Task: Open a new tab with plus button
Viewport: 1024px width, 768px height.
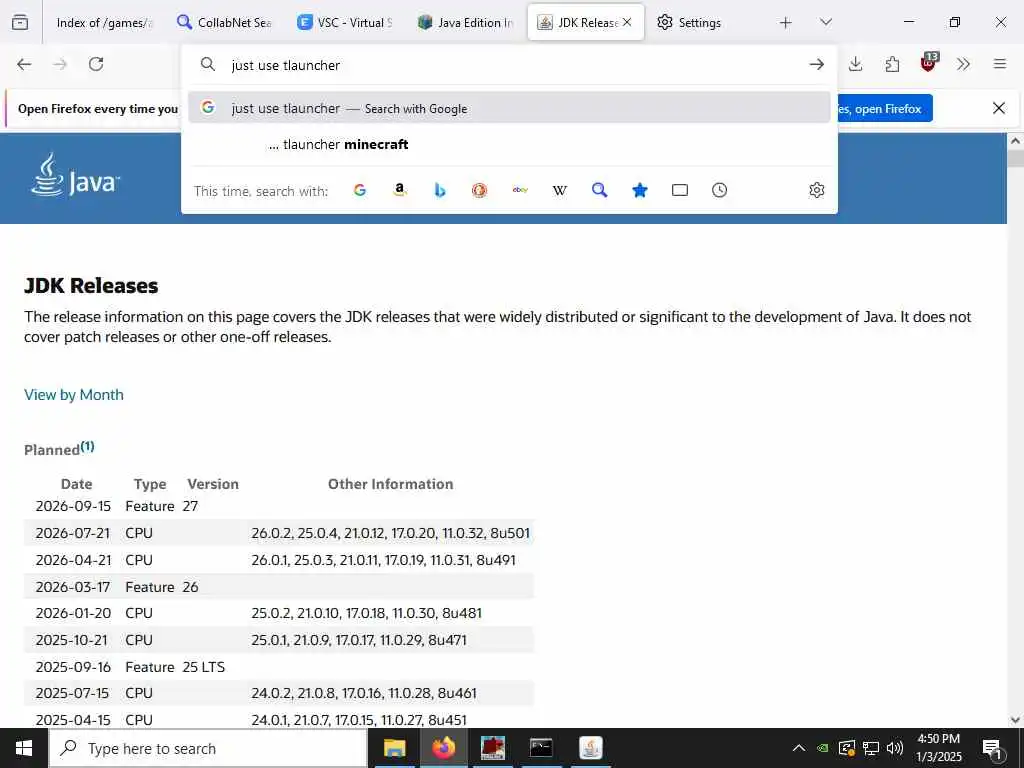Action: tap(786, 23)
